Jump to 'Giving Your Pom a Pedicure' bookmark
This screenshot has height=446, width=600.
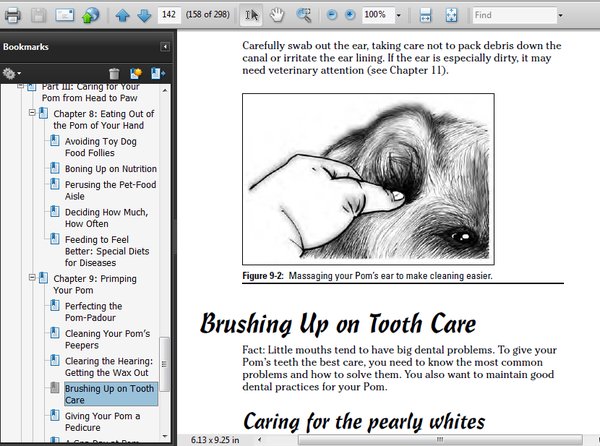coord(102,422)
